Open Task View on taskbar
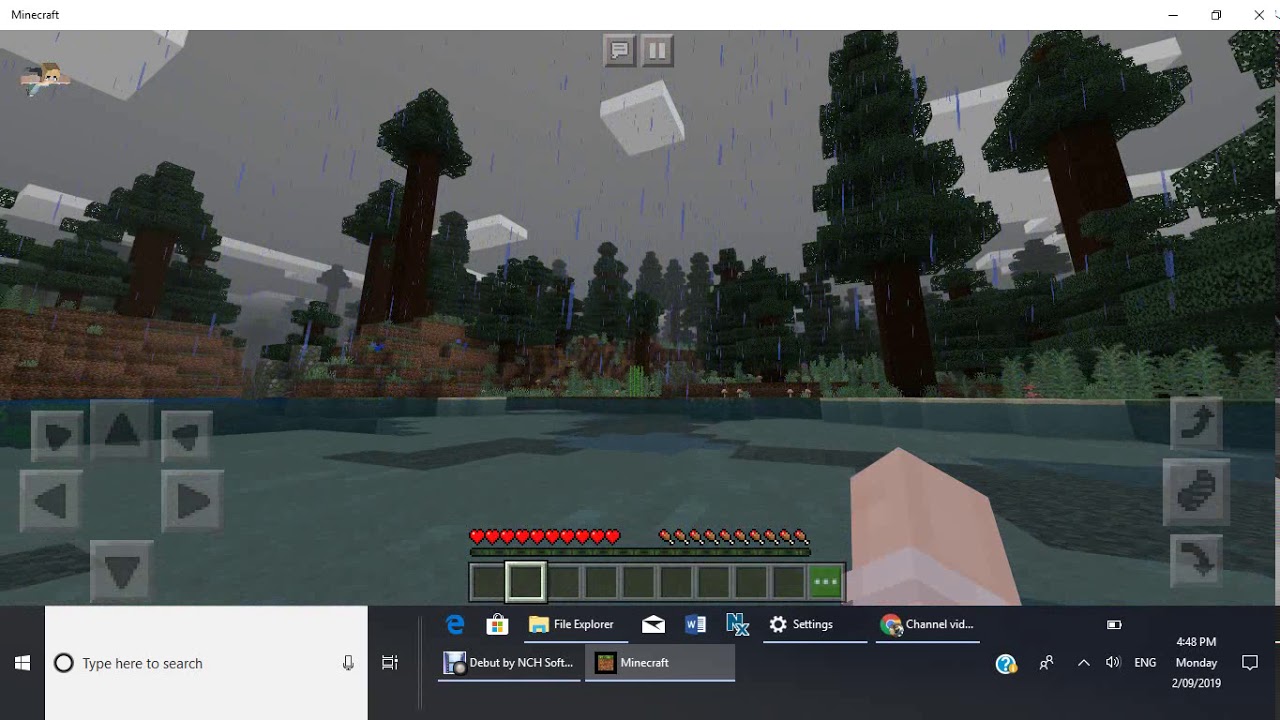 pyautogui.click(x=390, y=663)
